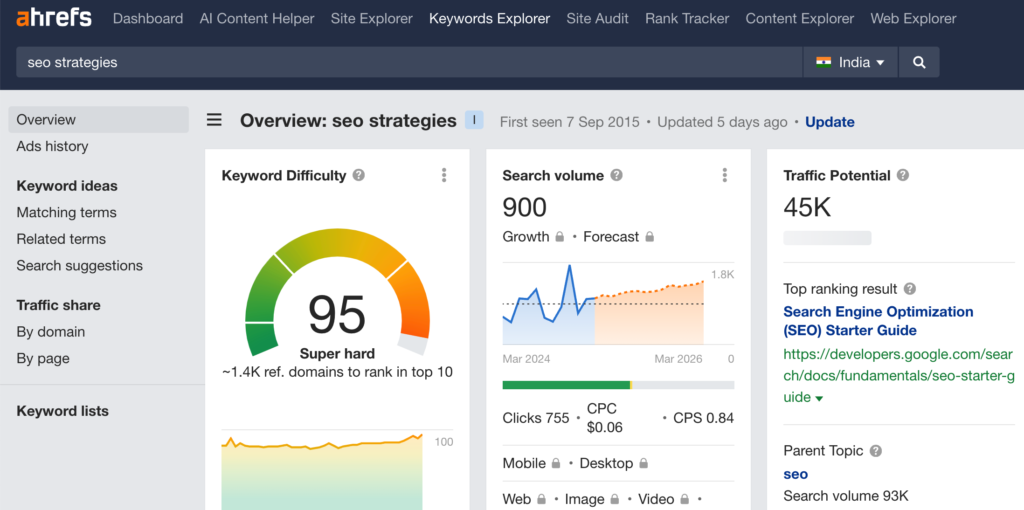Open Ads history in sidebar

[52, 146]
